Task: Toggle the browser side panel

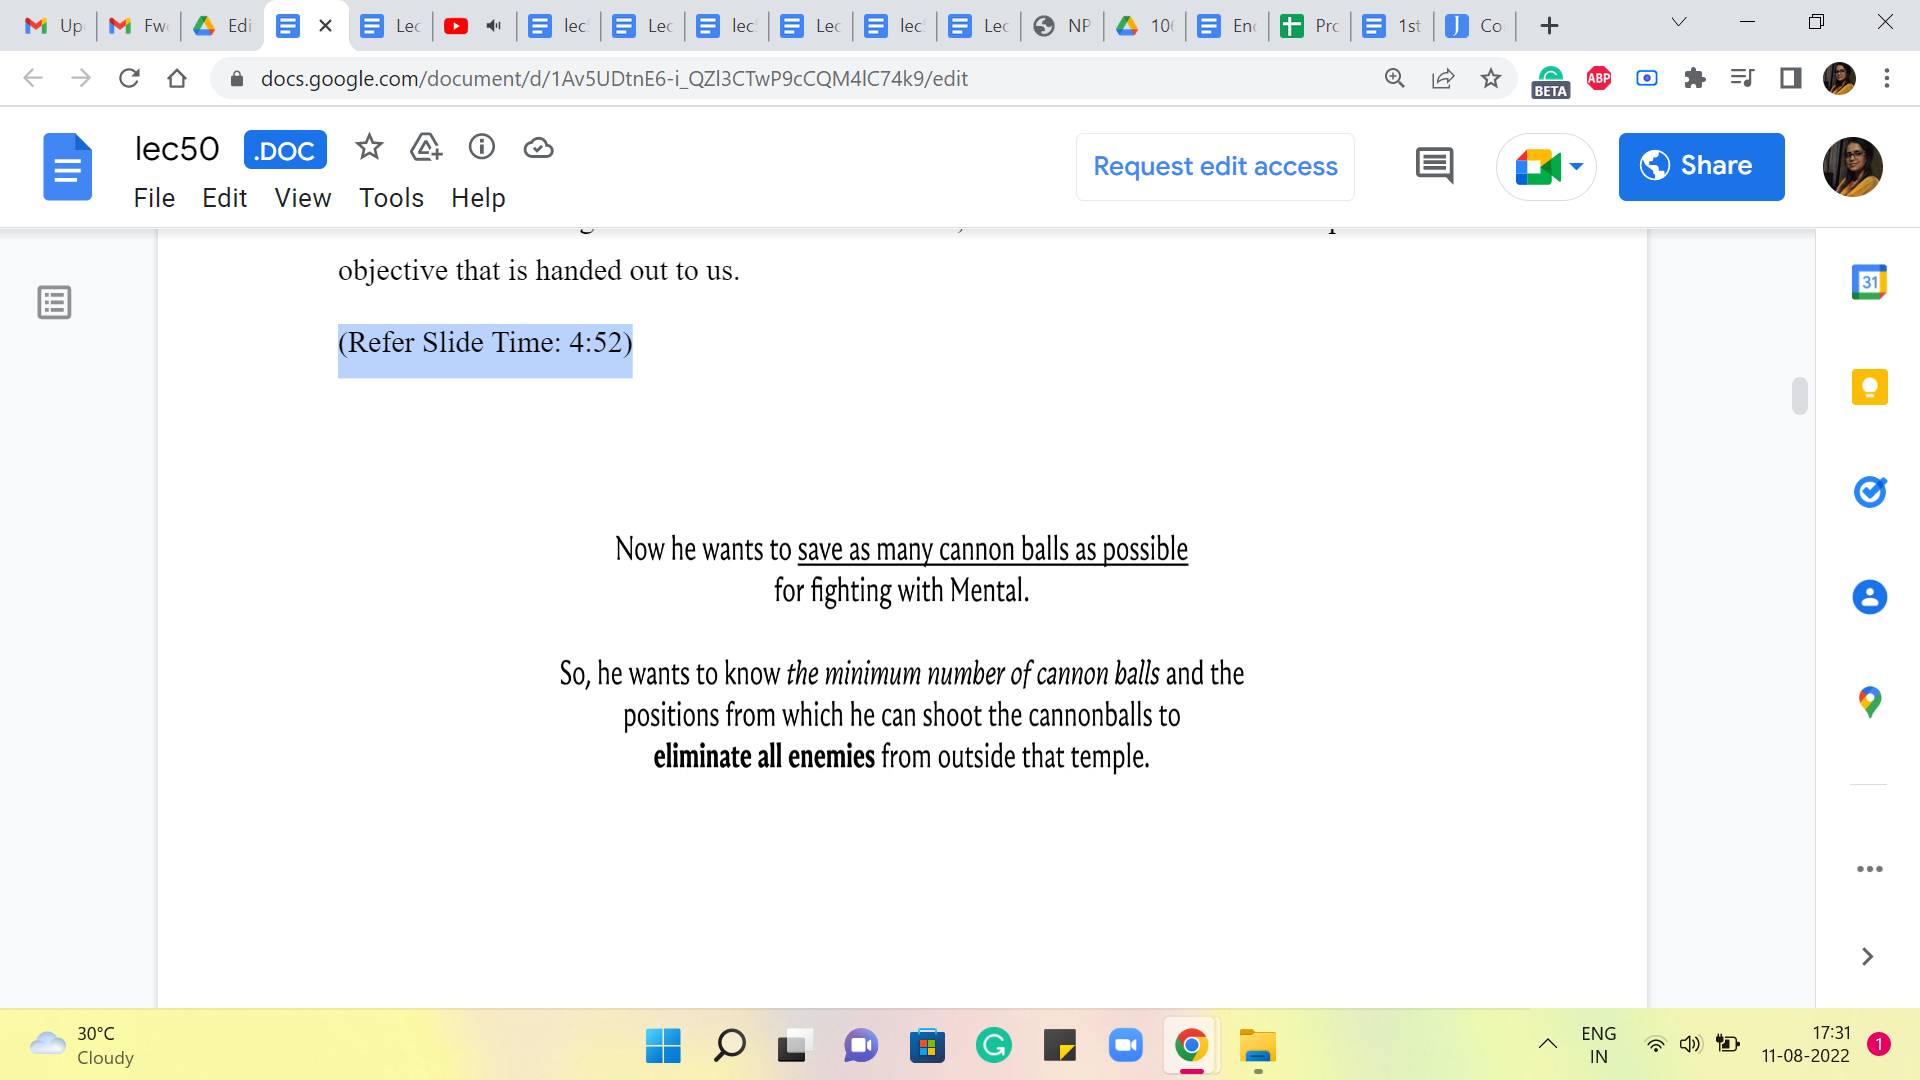Action: (1790, 78)
